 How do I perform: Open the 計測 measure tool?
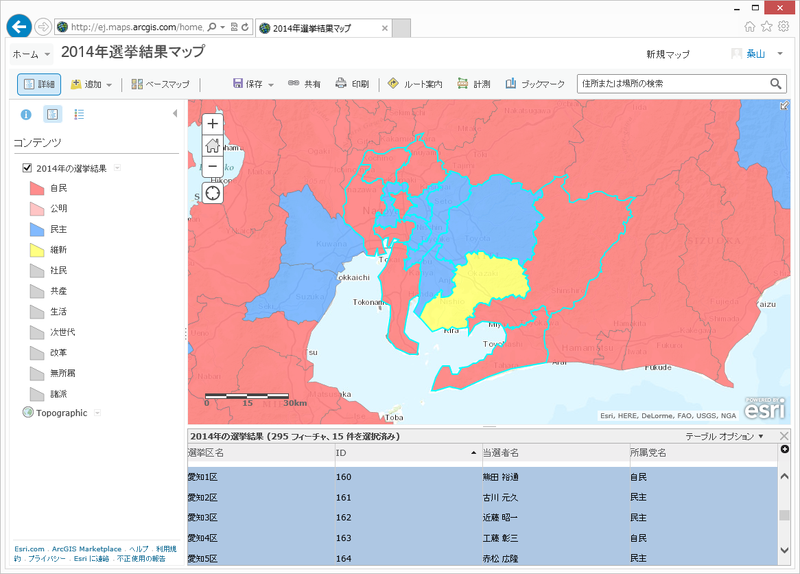473,84
